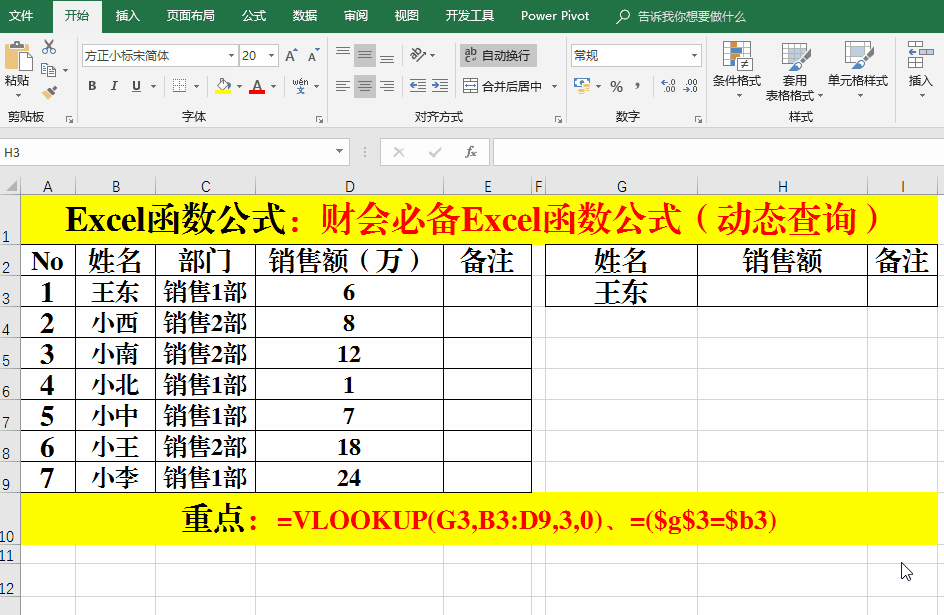Image resolution: width=944 pixels, height=615 pixels.
Task: Click the Copy icon
Action: tap(49, 70)
